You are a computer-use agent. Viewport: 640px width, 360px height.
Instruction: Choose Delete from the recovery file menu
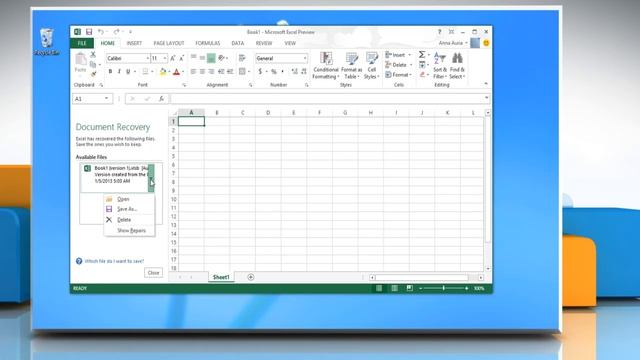coord(129,220)
